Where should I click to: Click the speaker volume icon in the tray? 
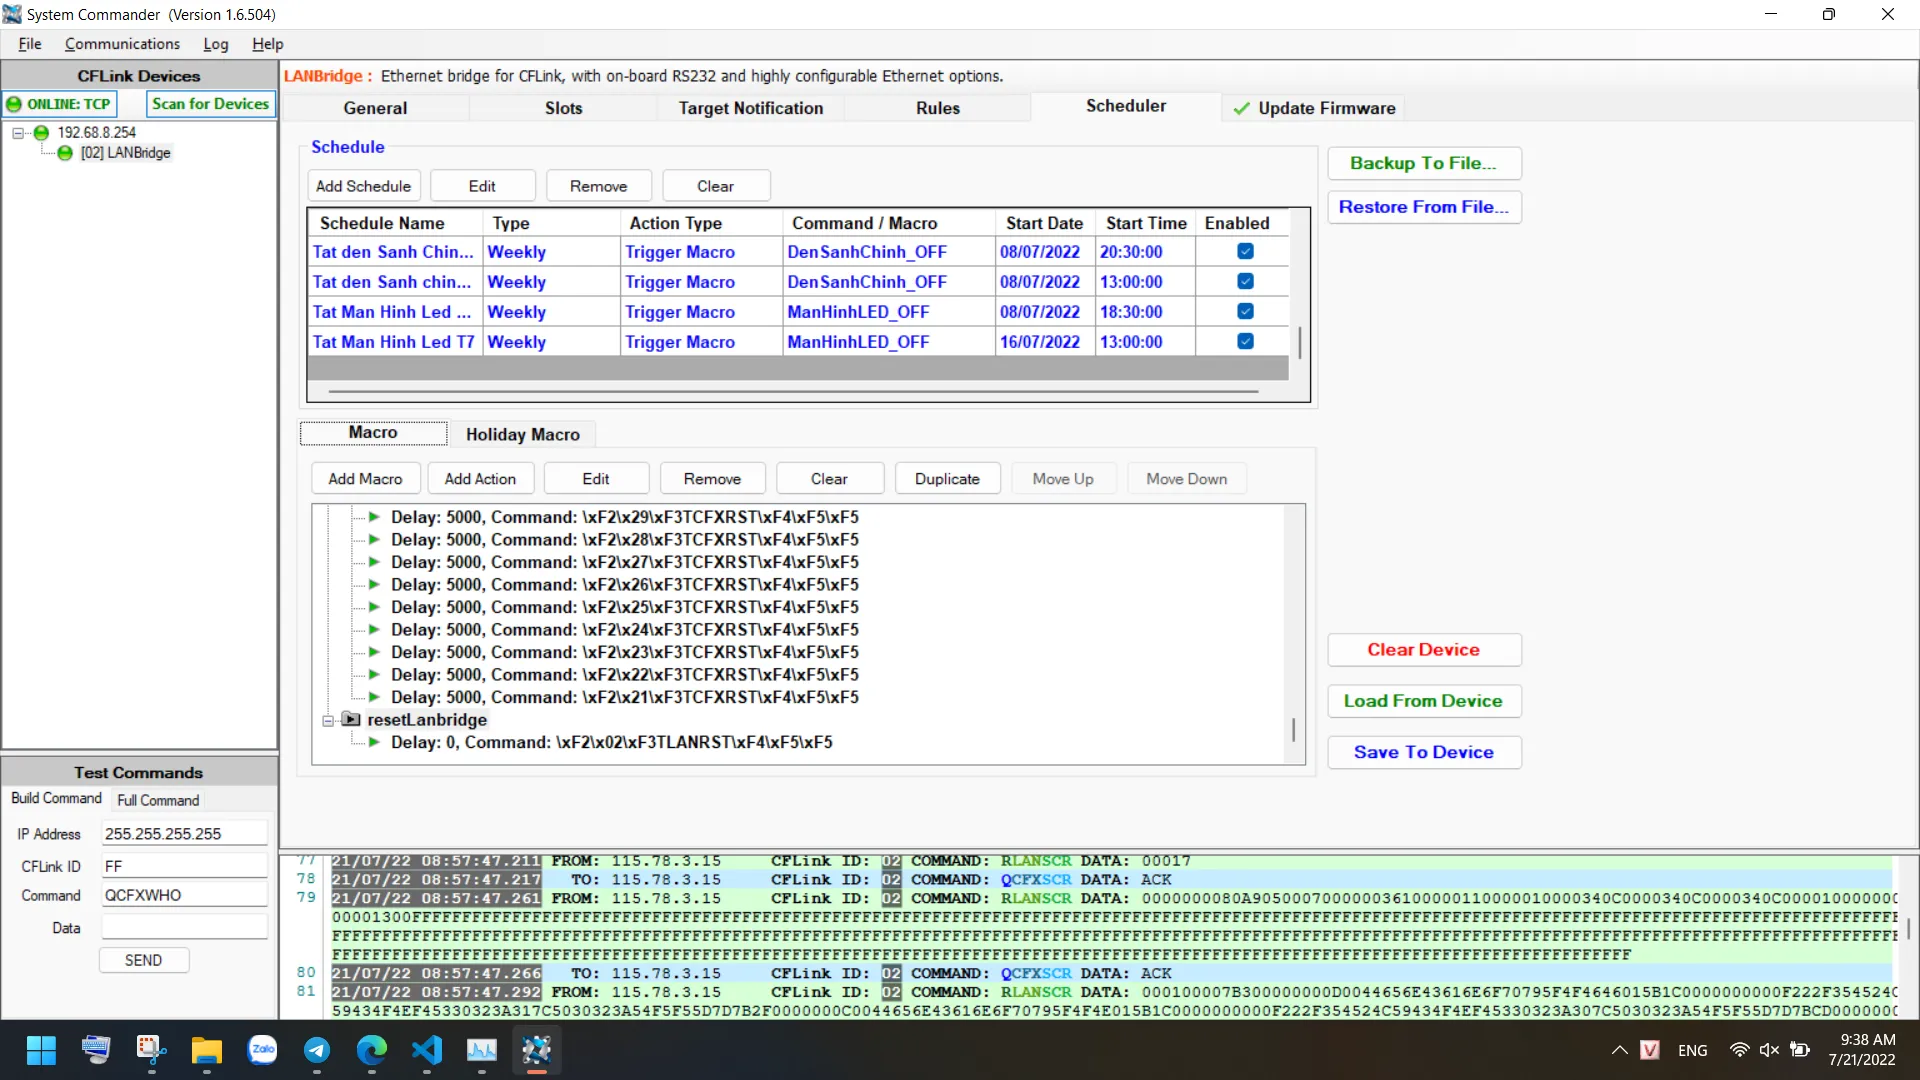1769,1050
